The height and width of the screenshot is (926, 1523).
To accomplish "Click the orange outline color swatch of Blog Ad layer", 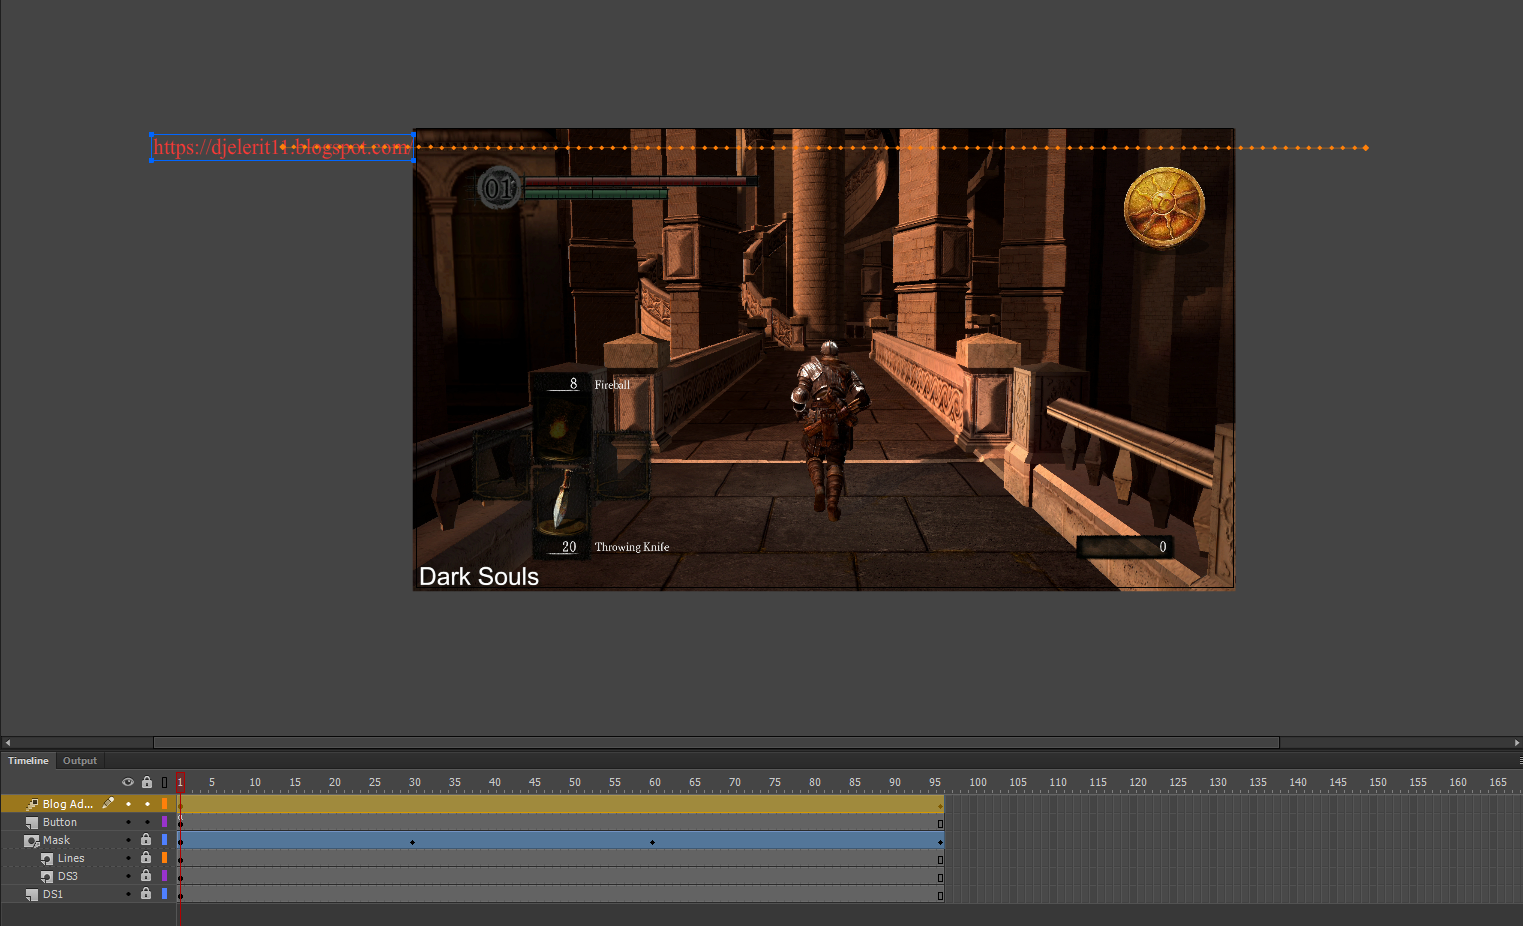I will pos(165,804).
